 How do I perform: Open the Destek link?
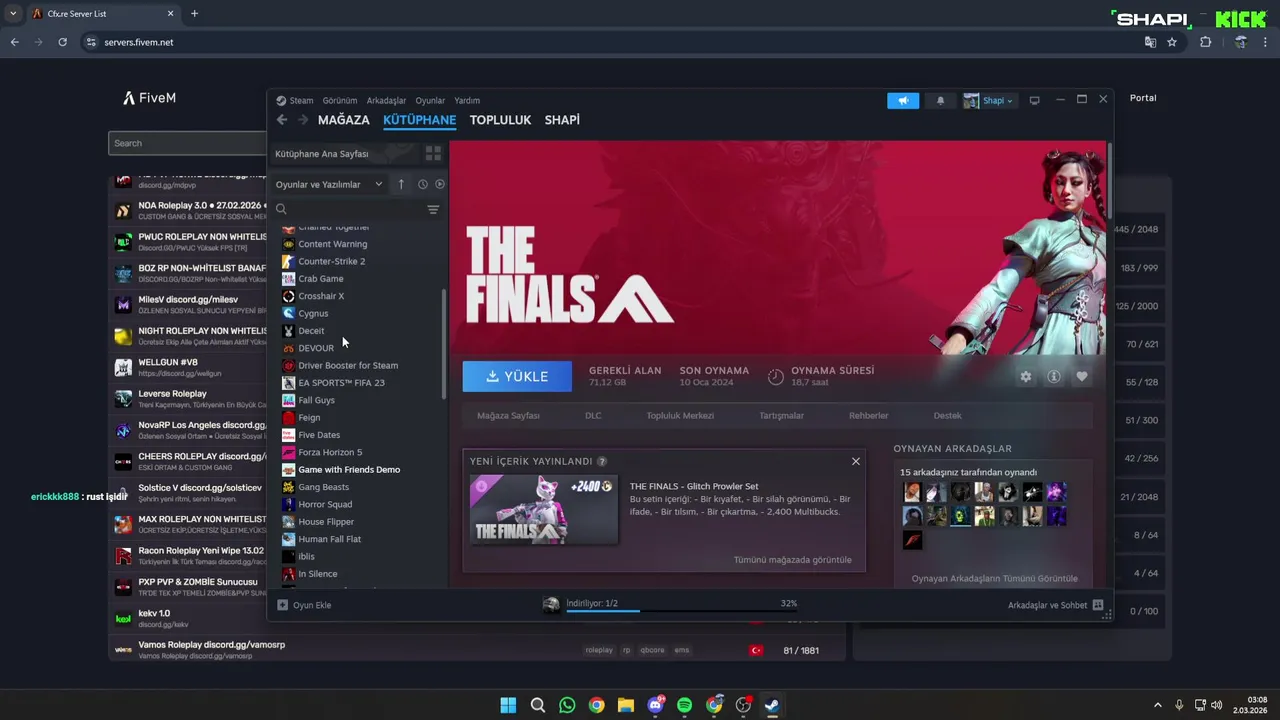(947, 415)
